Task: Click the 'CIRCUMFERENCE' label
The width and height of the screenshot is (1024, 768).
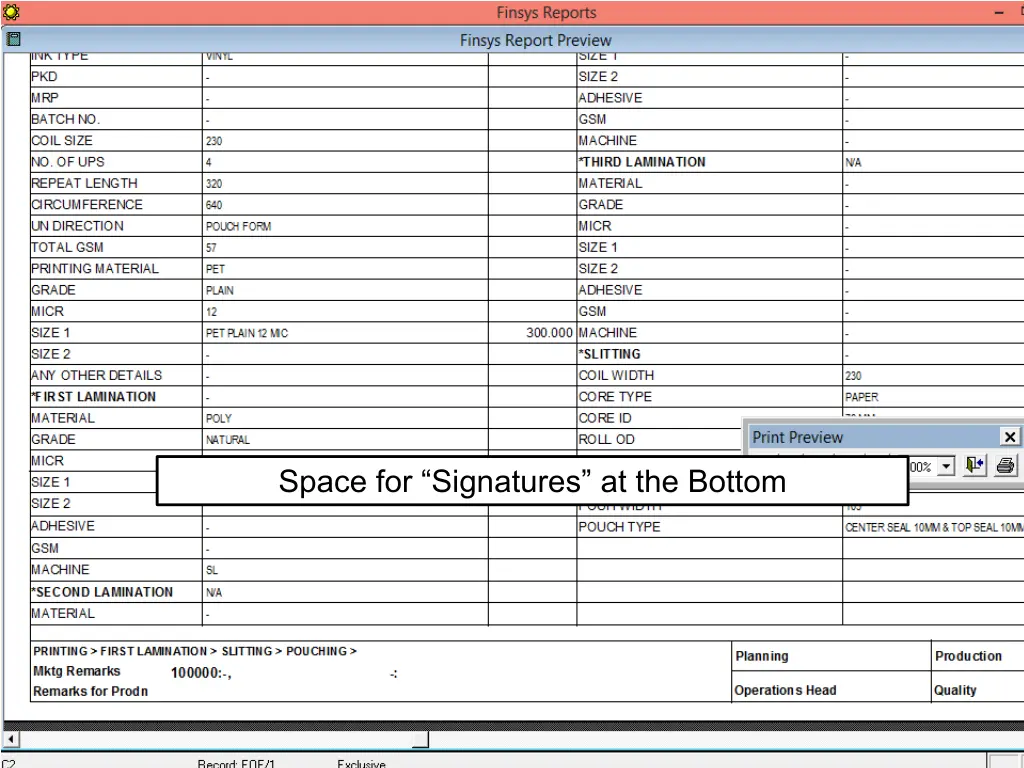Action: click(87, 204)
